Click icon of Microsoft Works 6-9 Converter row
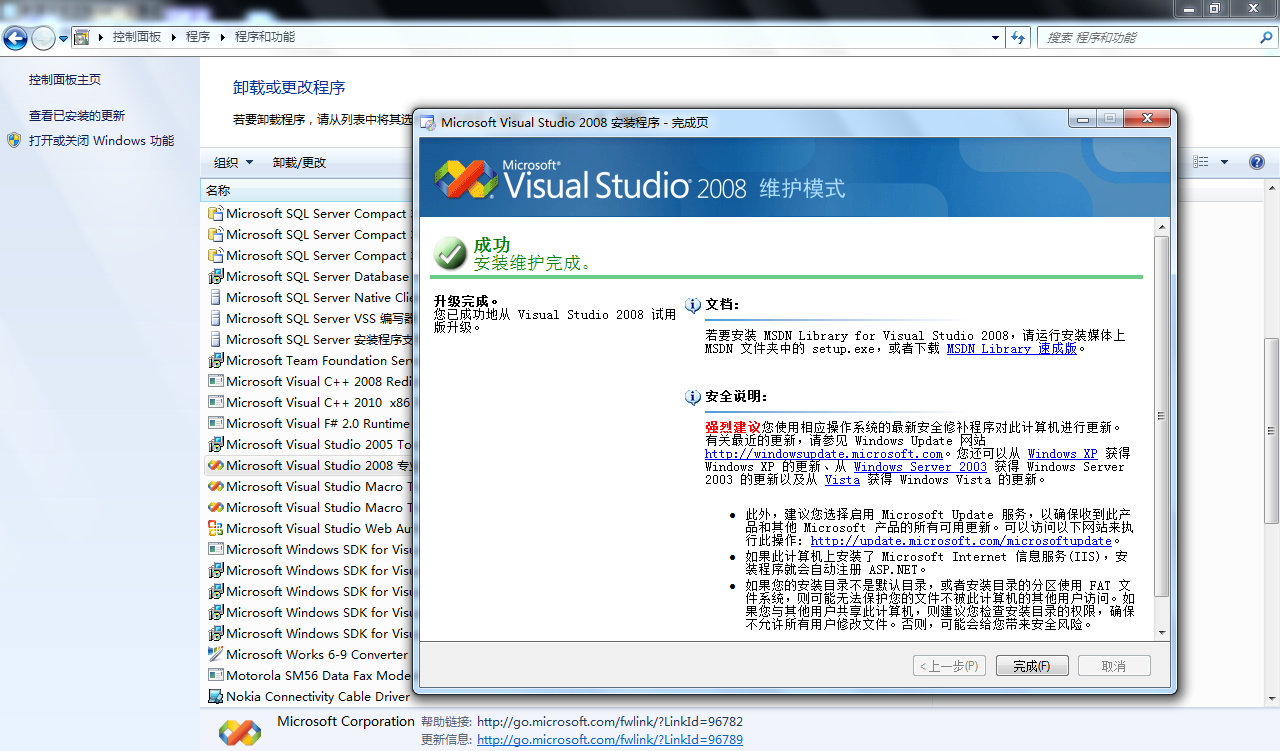Image resolution: width=1280 pixels, height=751 pixels. tap(215, 654)
